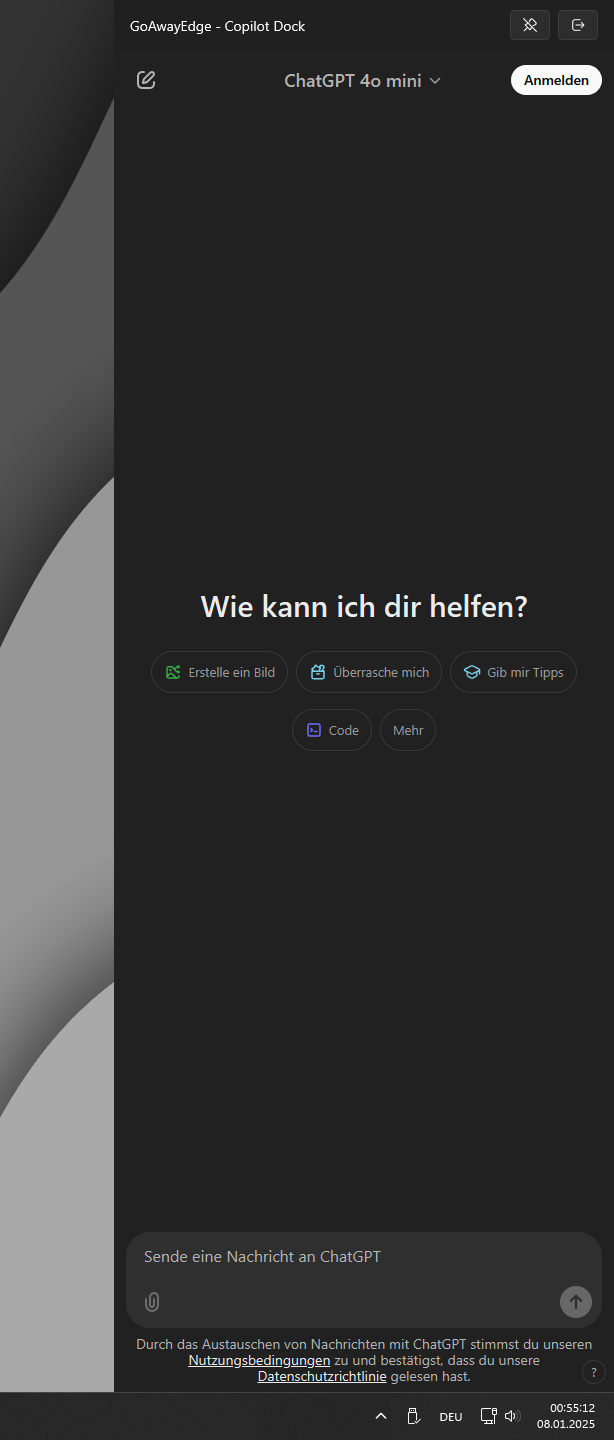This screenshot has width=614, height=1440.
Task: Click the speaker volume tray icon
Action: 513,1416
